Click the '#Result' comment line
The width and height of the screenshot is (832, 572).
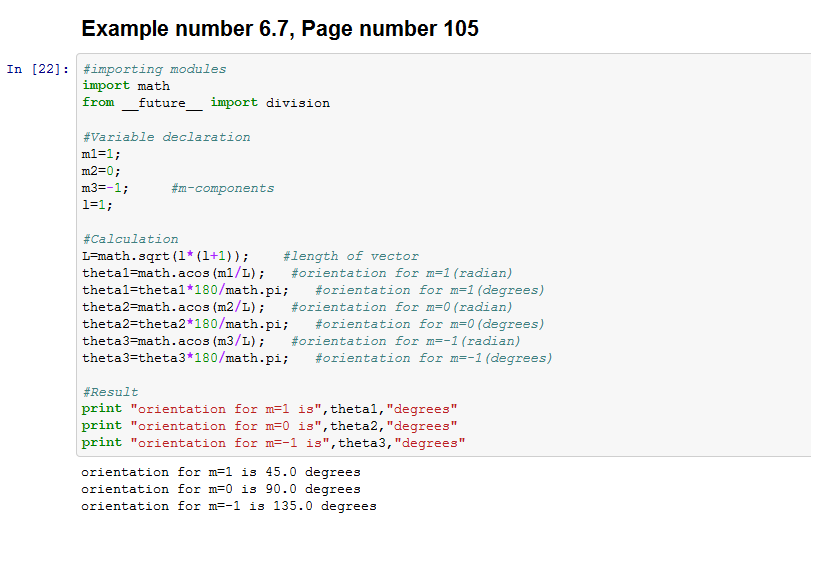(x=110, y=392)
